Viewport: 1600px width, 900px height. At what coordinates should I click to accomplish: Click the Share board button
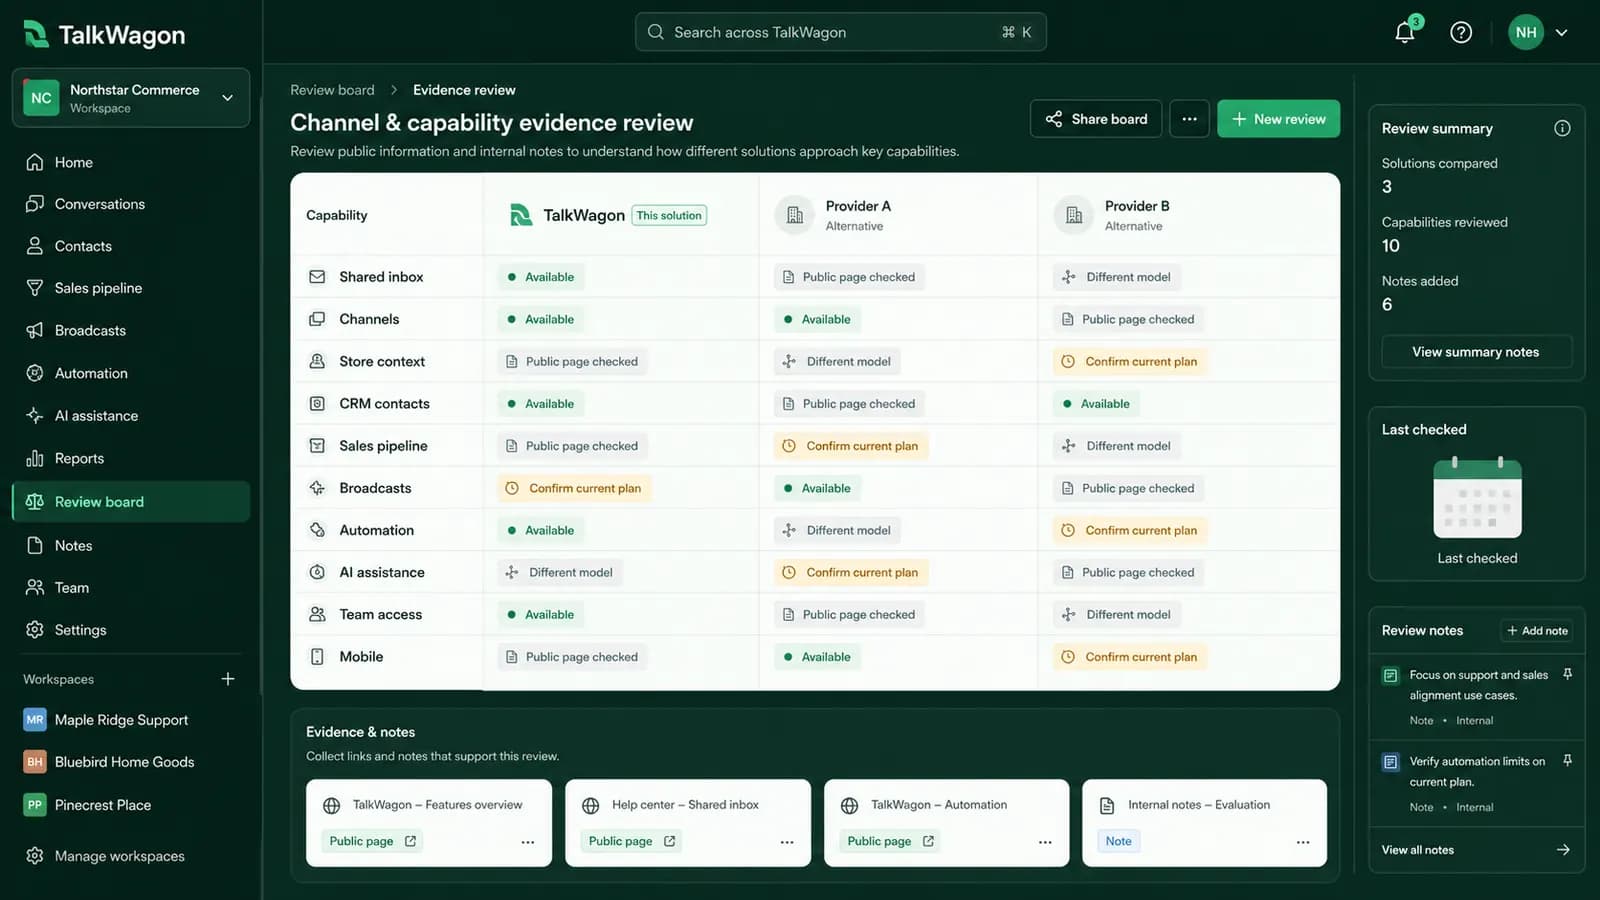coord(1096,119)
